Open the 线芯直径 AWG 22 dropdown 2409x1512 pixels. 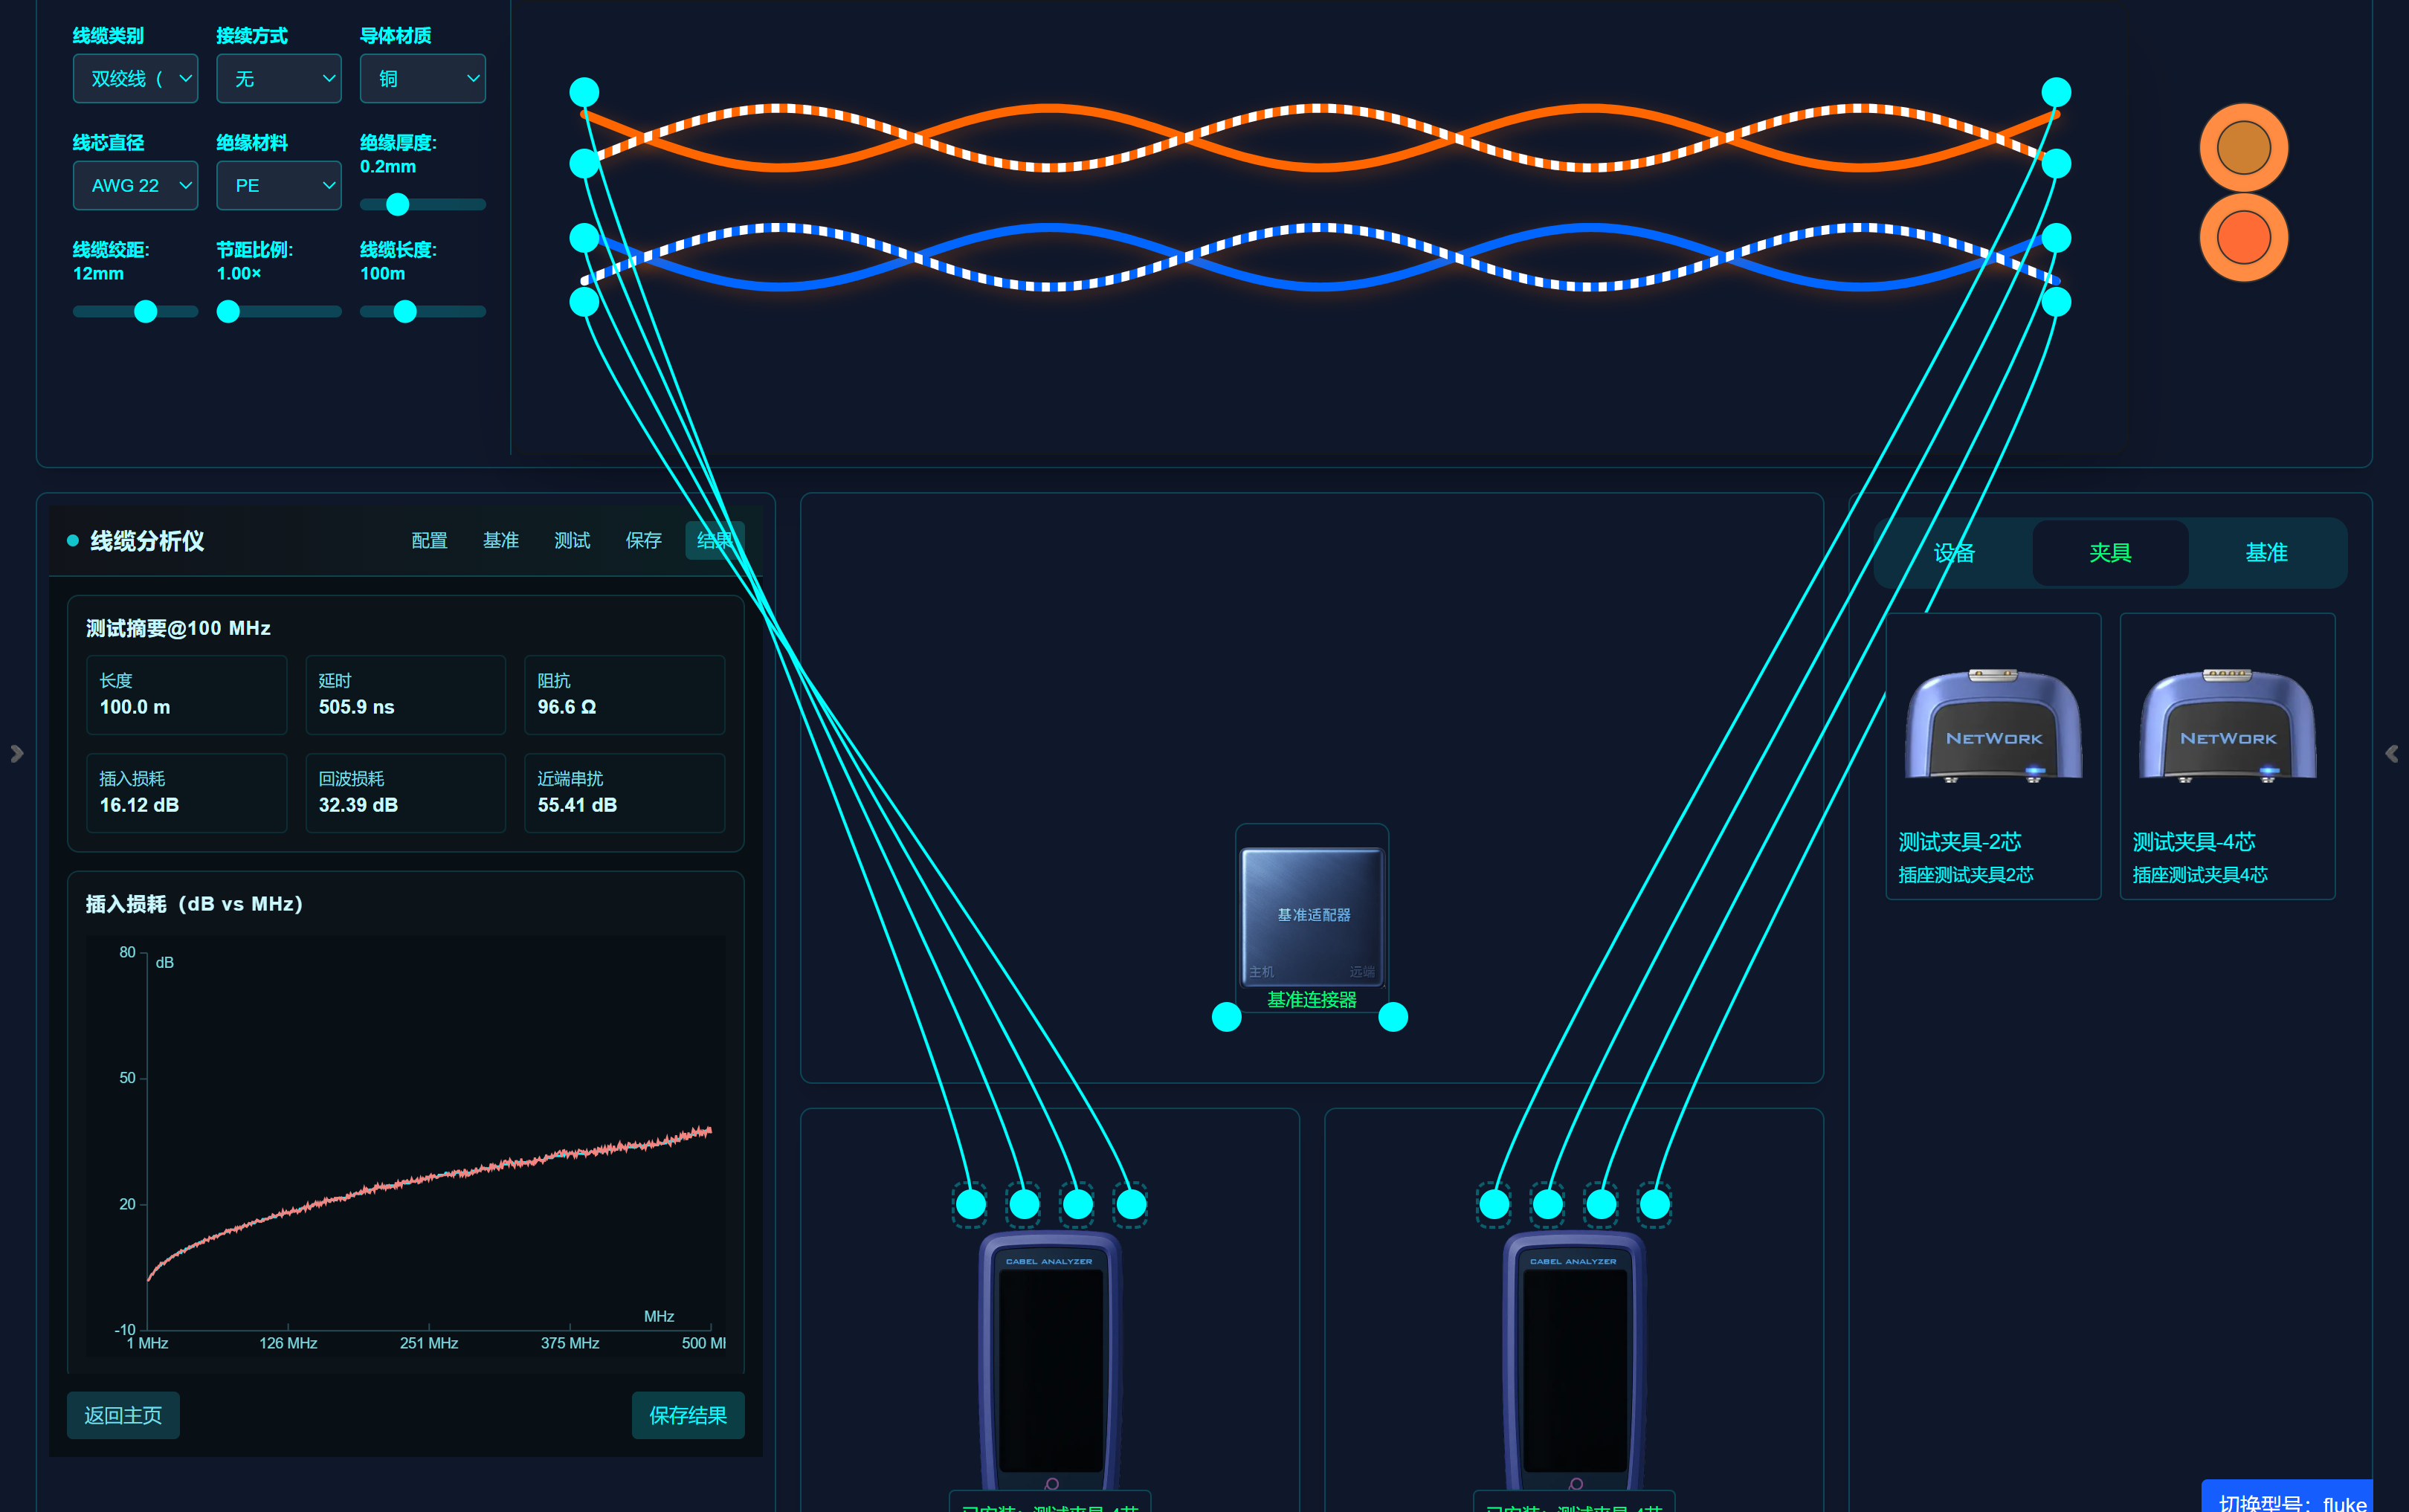[135, 186]
